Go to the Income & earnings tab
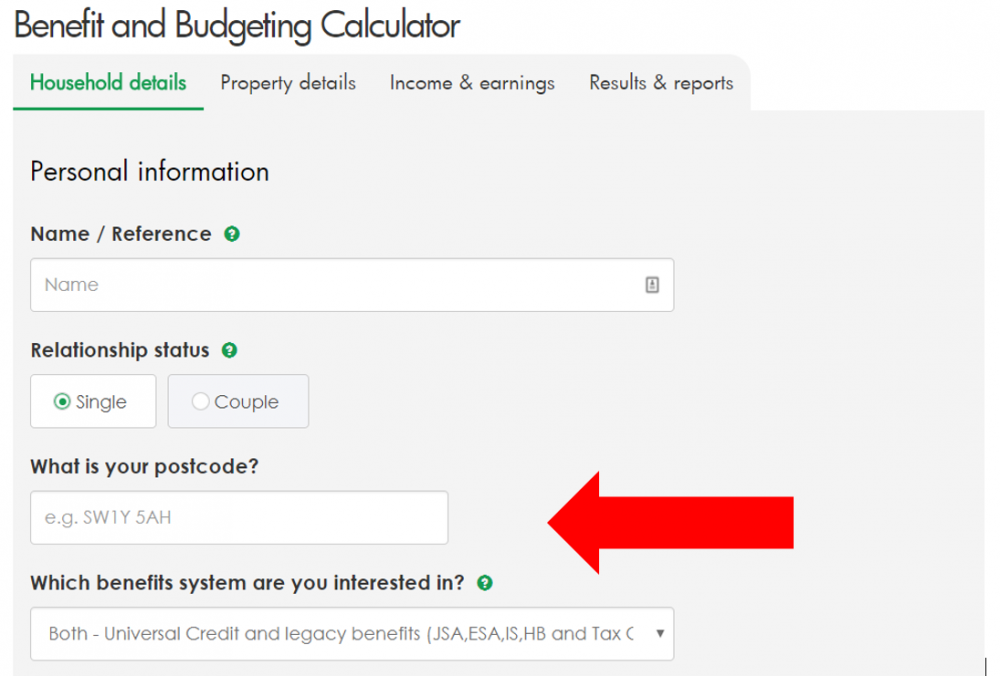This screenshot has width=1000, height=676. pyautogui.click(x=472, y=84)
